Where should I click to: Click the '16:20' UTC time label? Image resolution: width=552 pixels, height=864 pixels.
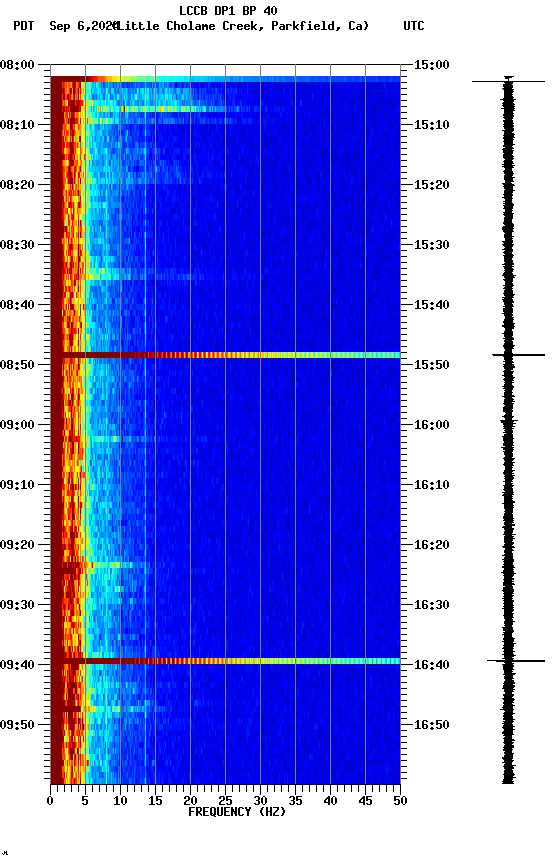pos(432,545)
